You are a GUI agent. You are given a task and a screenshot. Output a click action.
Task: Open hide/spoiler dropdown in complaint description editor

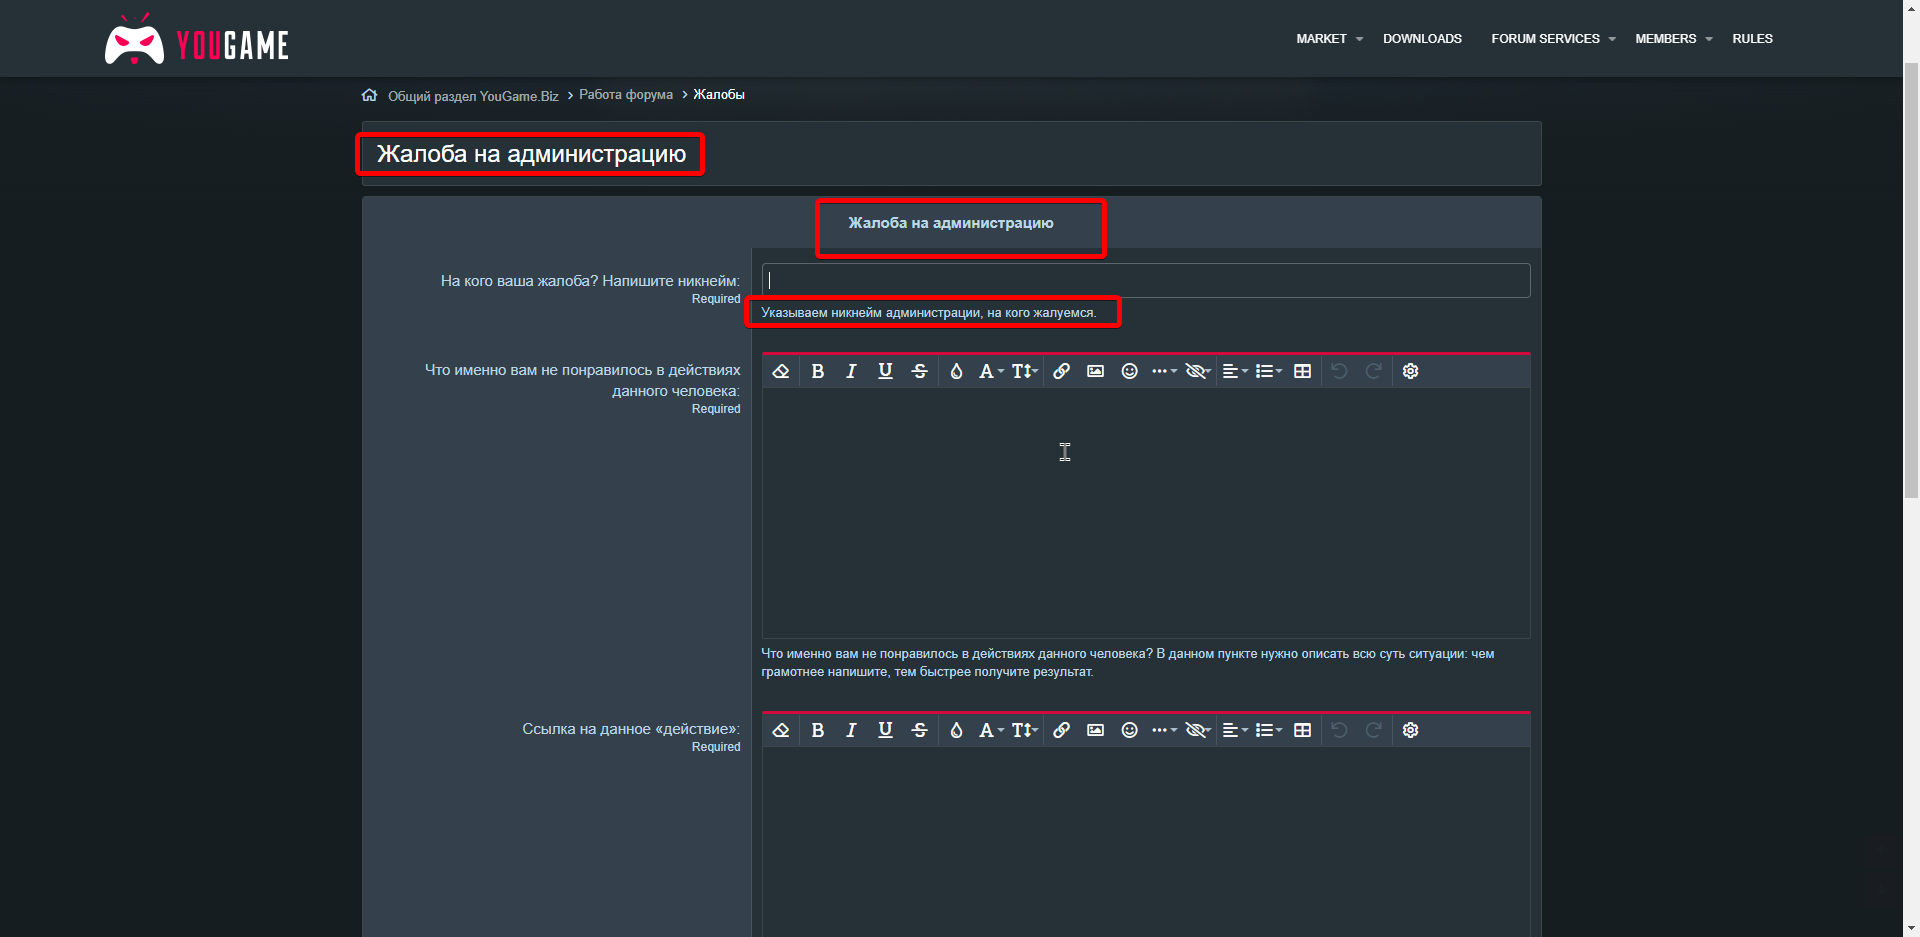pyautogui.click(x=1198, y=371)
